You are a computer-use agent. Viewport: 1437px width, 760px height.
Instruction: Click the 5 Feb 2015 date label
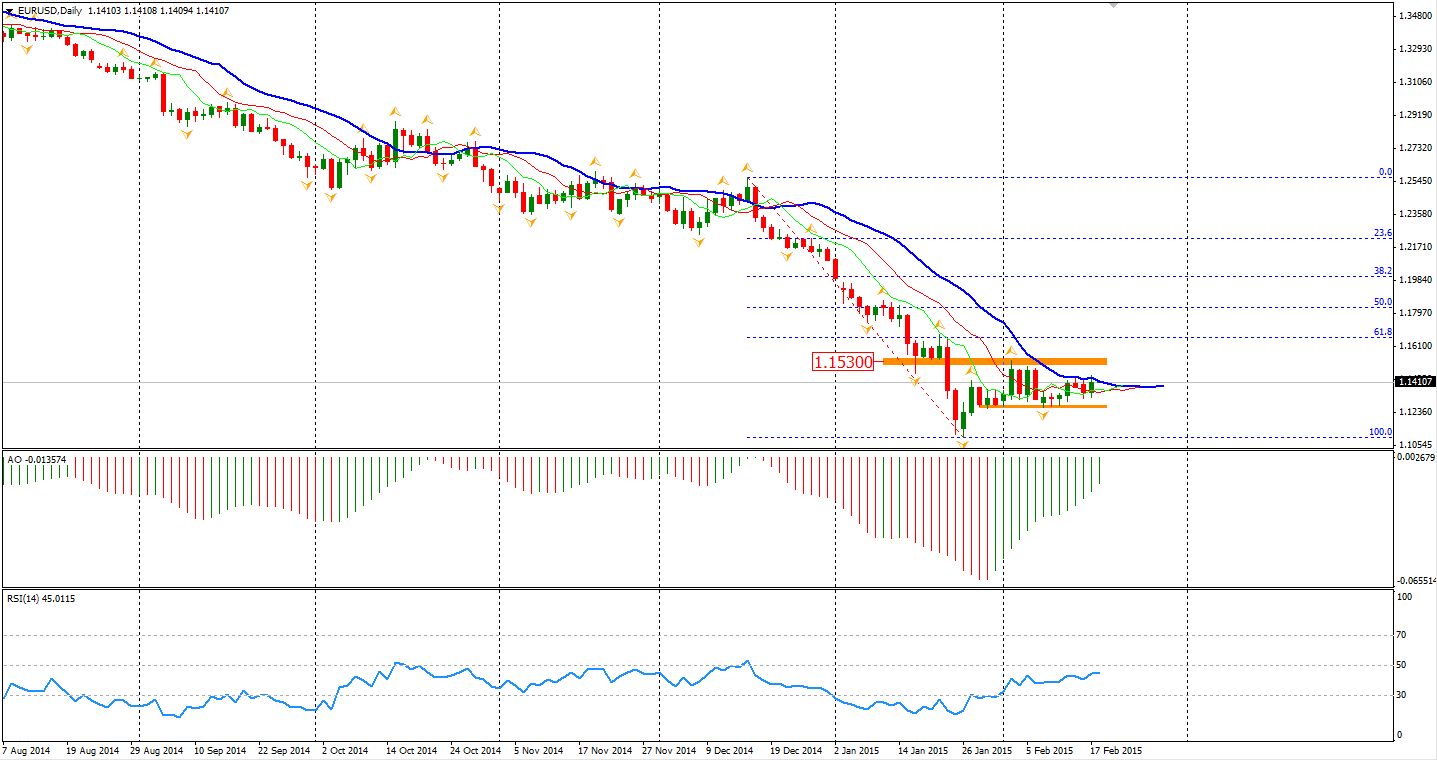point(1049,749)
